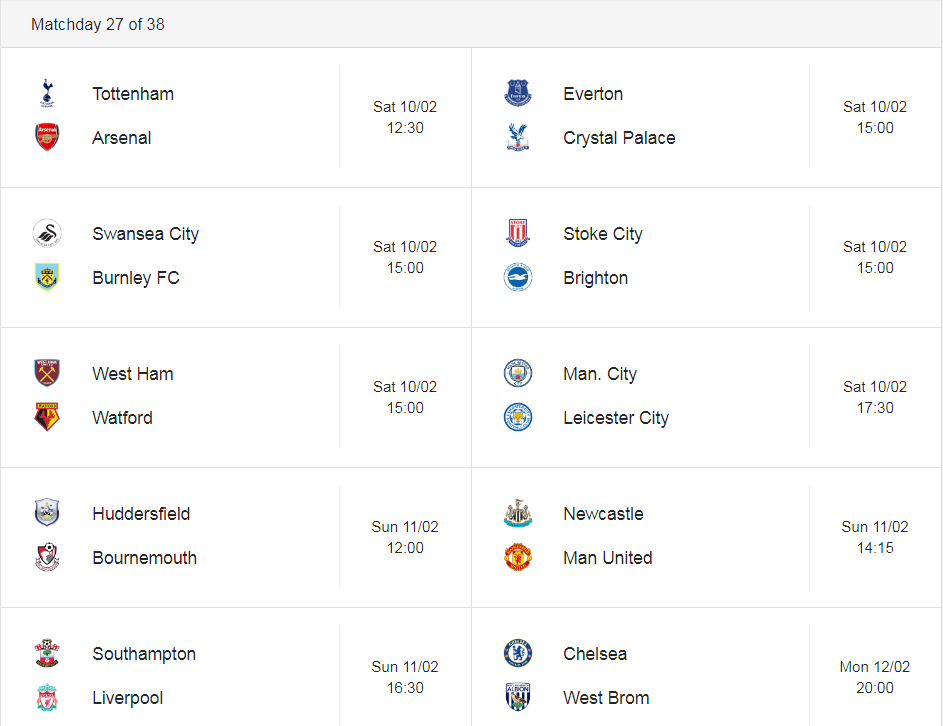The width and height of the screenshot is (943, 726).
Task: Open the Southampton team link
Action: pyautogui.click(x=144, y=654)
